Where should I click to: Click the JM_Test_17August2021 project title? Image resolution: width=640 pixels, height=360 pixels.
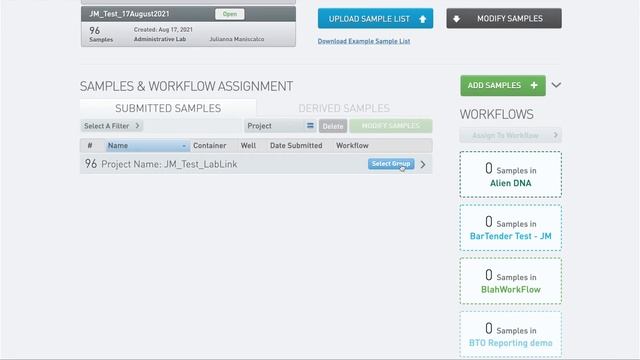129,14
